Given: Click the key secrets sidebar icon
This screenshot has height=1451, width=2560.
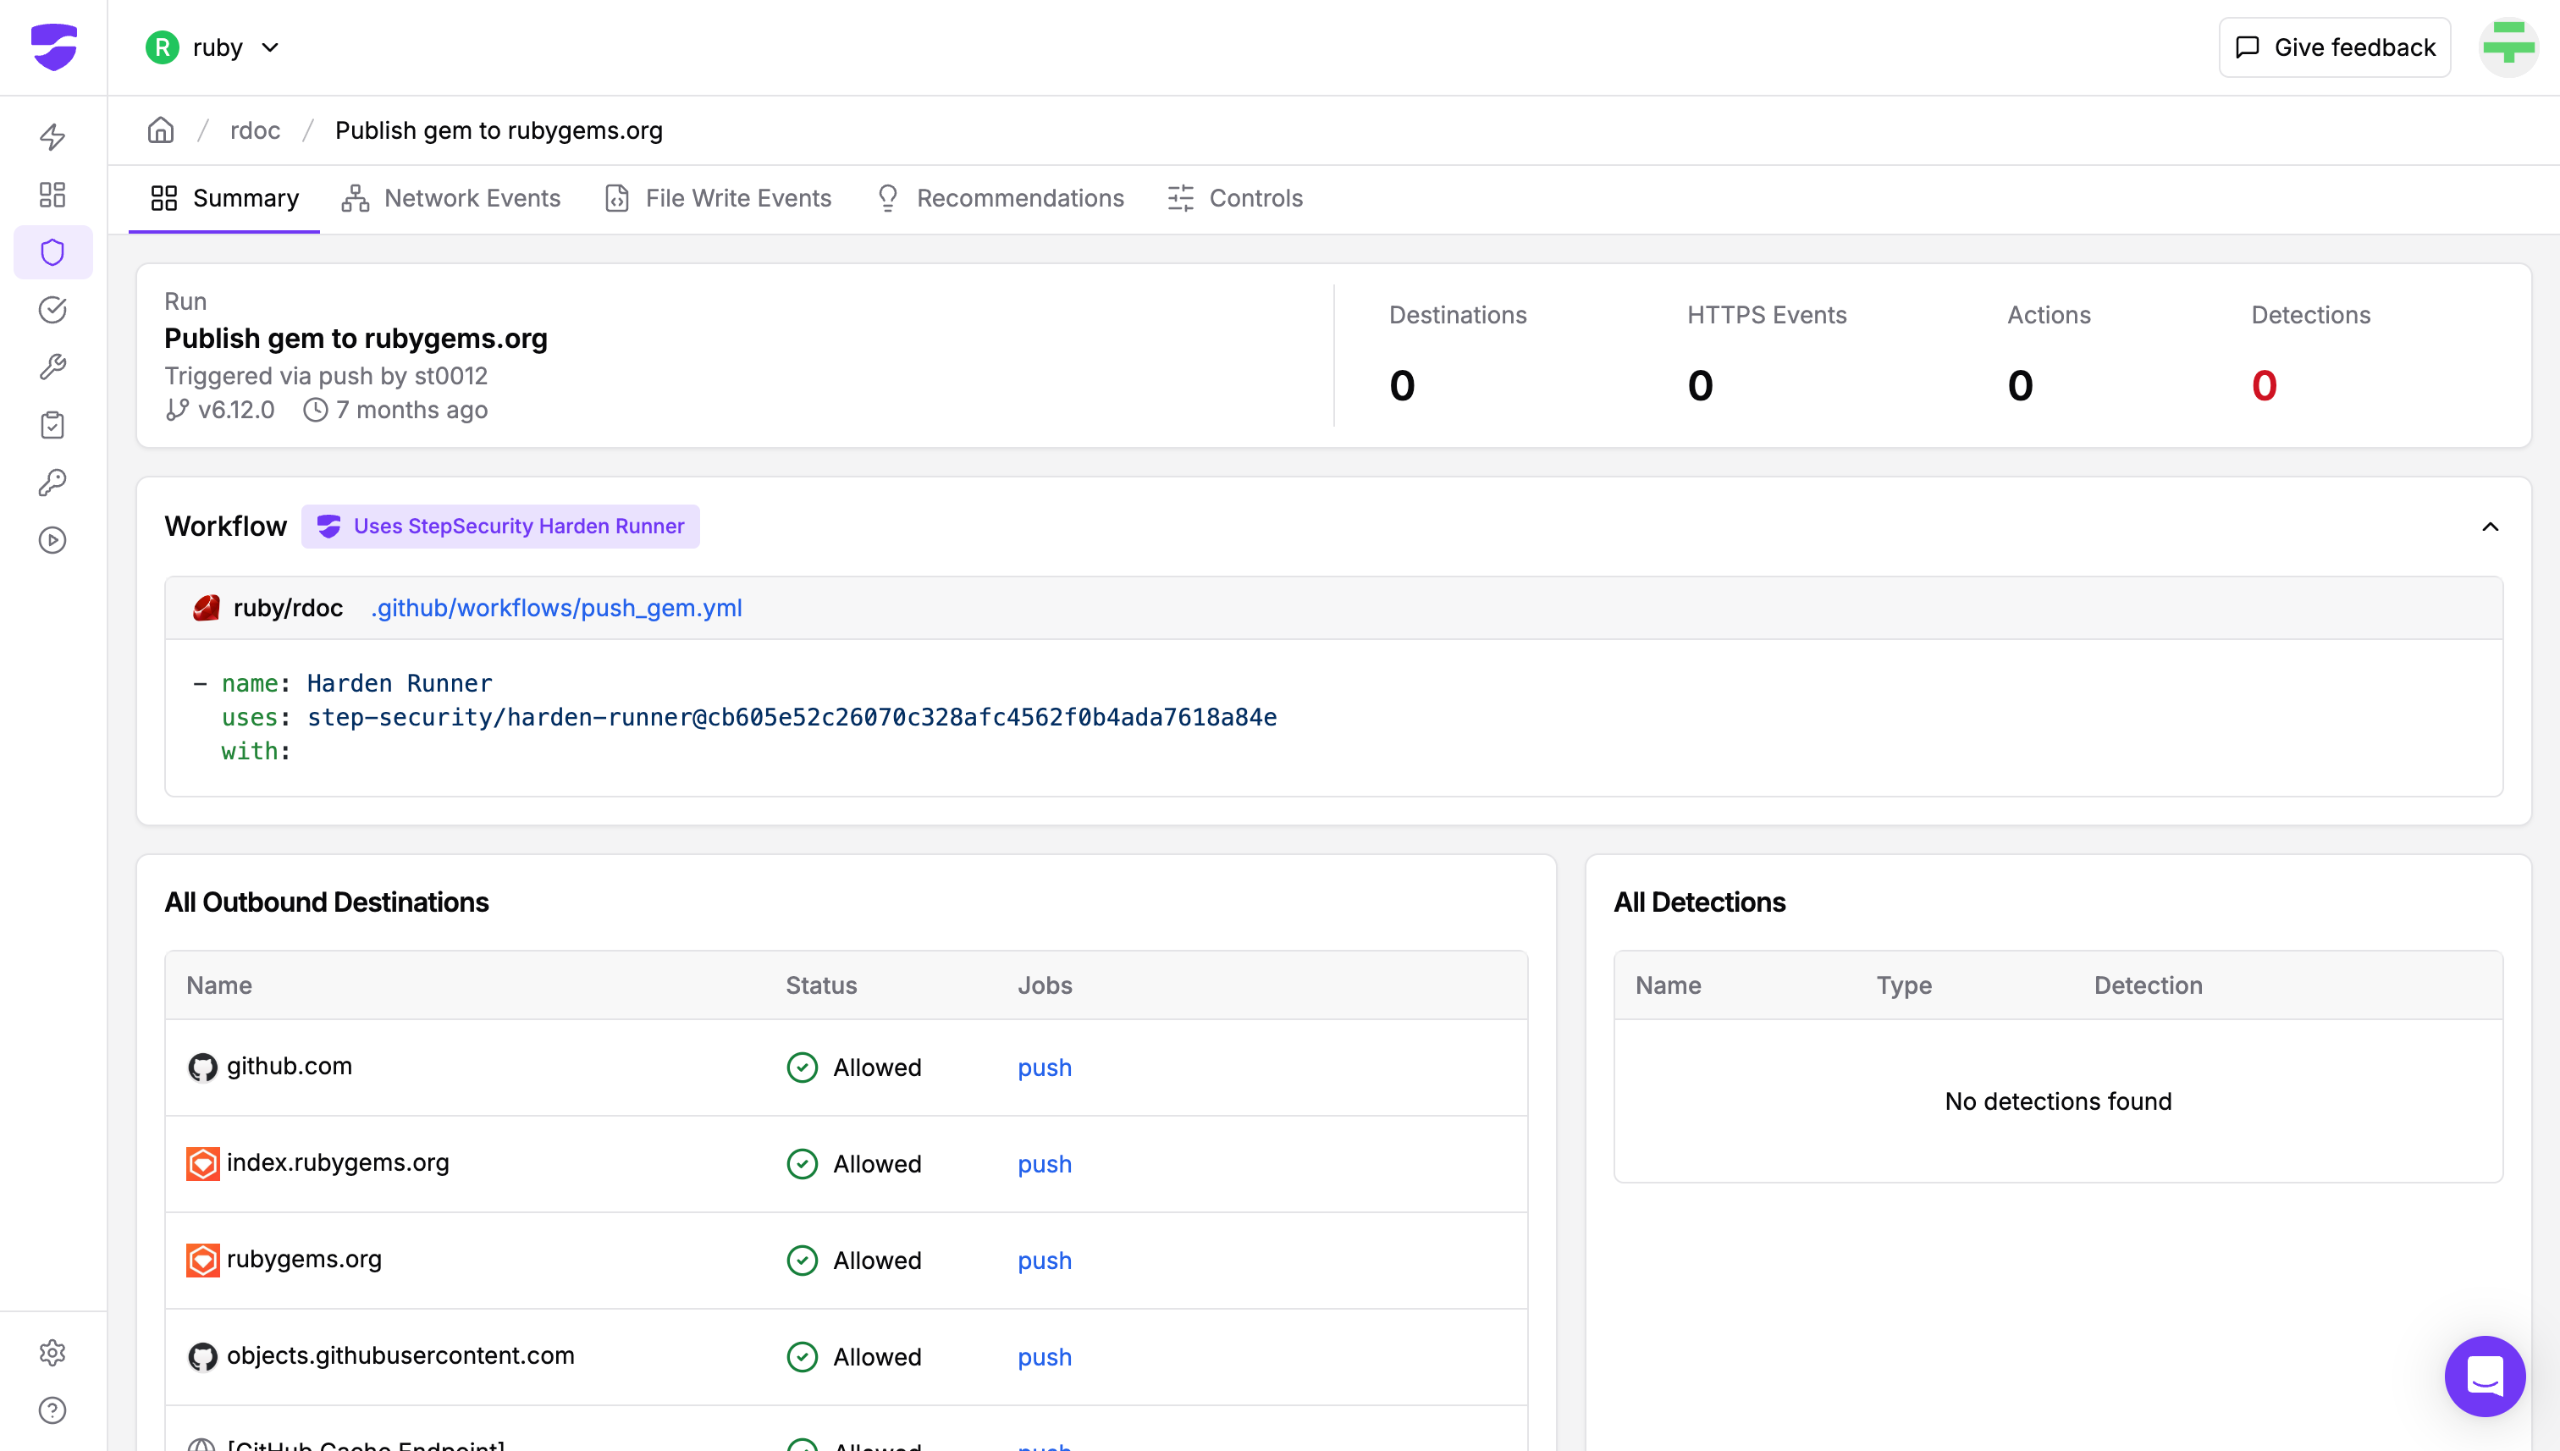Looking at the screenshot, I should coord(52,483).
